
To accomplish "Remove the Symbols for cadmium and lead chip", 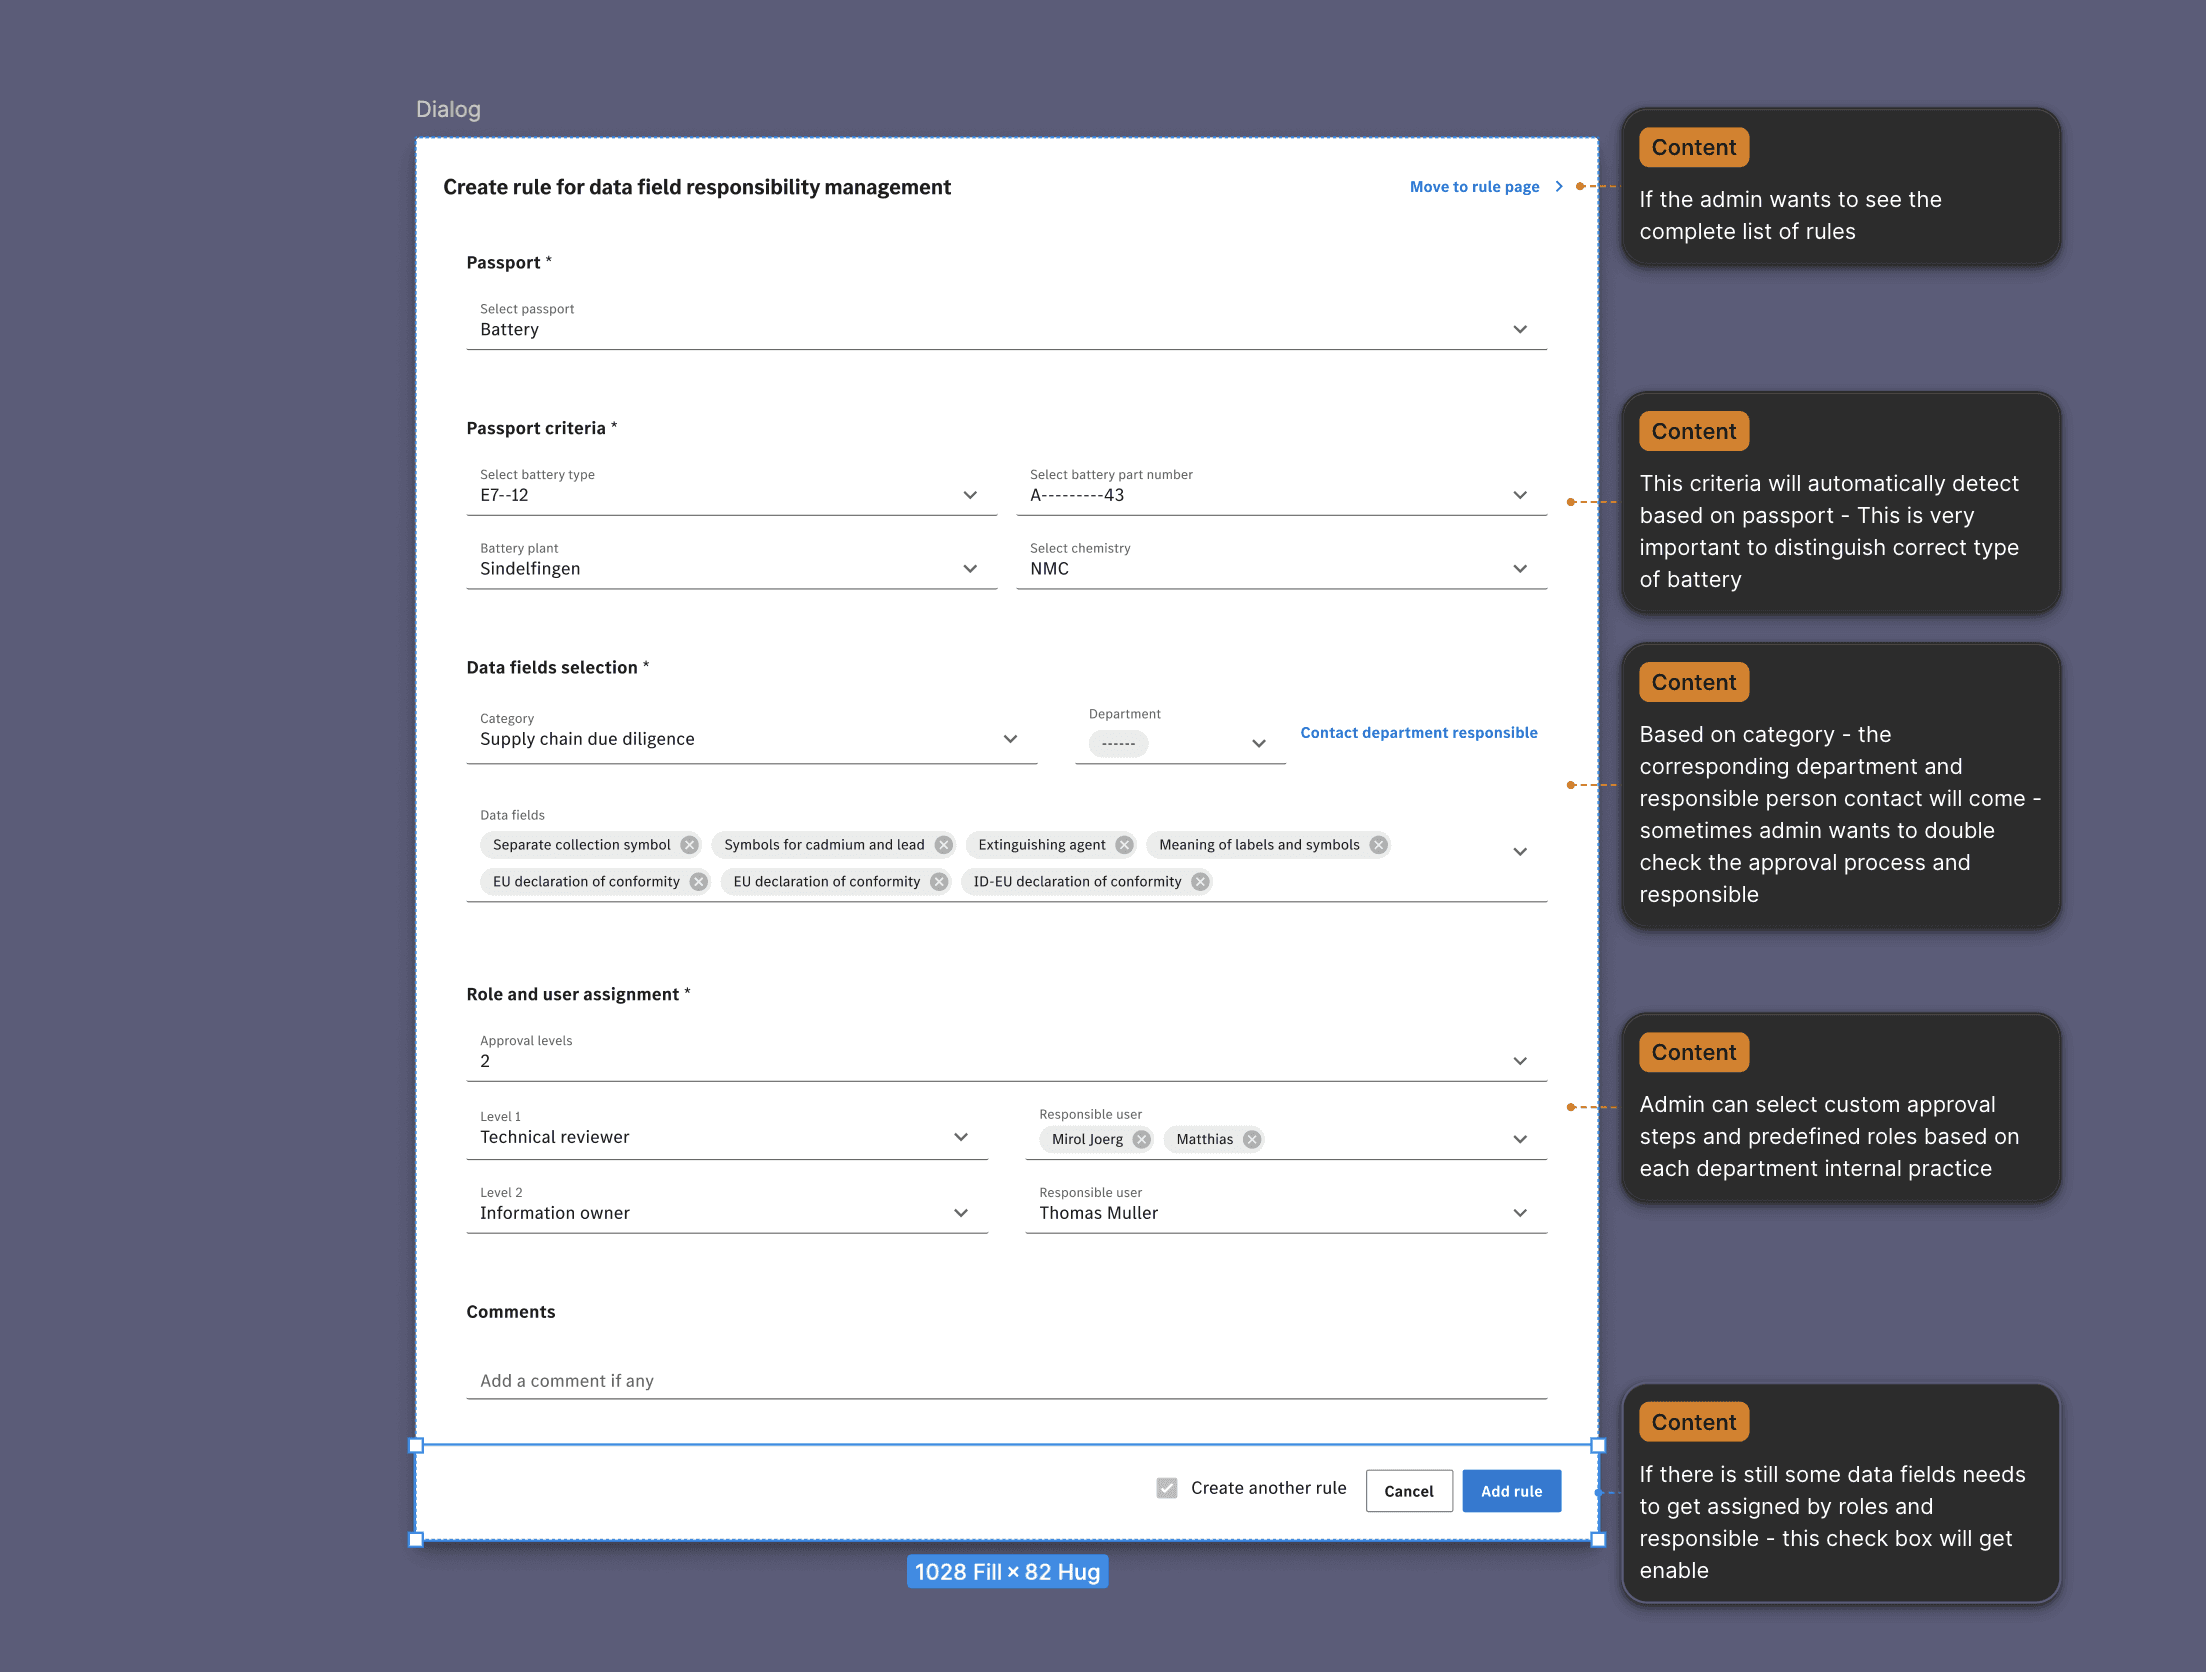I will point(943,845).
